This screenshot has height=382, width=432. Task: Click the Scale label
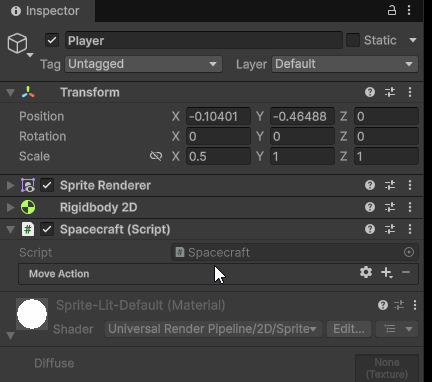click(x=34, y=156)
